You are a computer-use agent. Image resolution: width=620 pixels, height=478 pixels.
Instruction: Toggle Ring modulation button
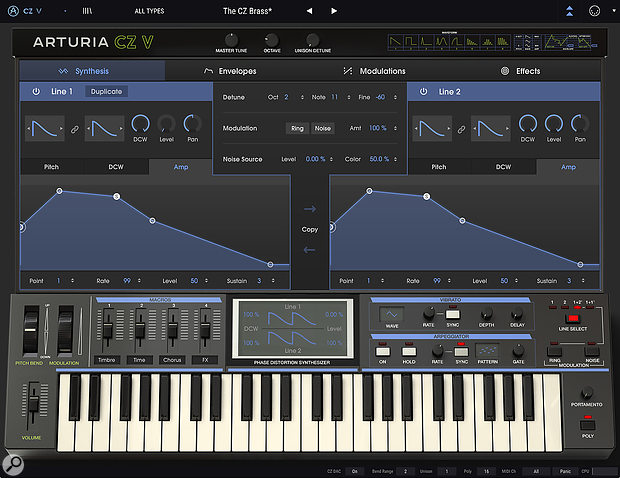tap(297, 128)
